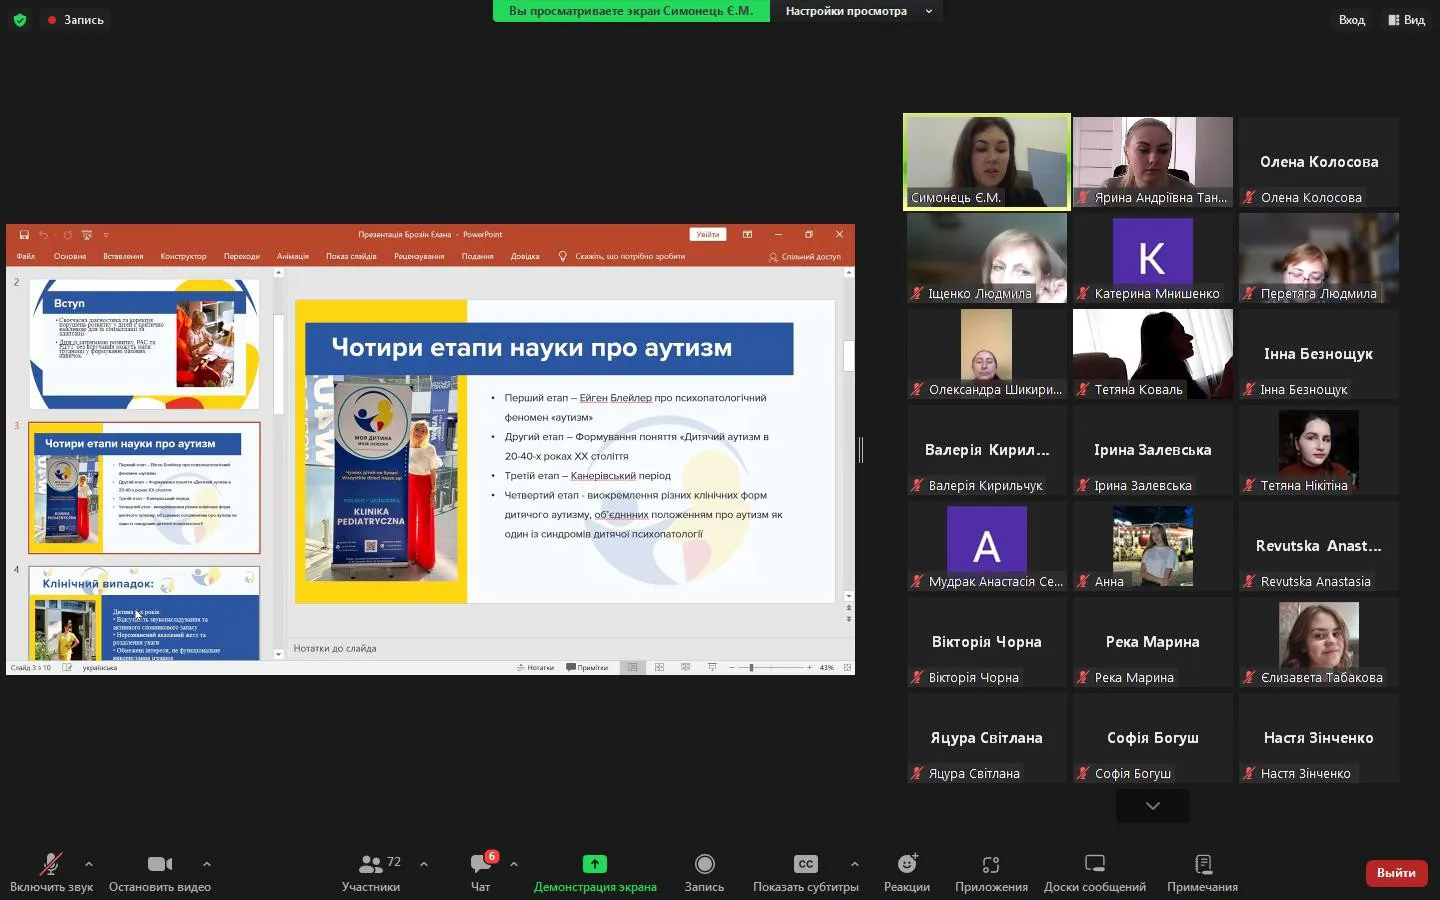Click the Record circle icon

(x=705, y=864)
